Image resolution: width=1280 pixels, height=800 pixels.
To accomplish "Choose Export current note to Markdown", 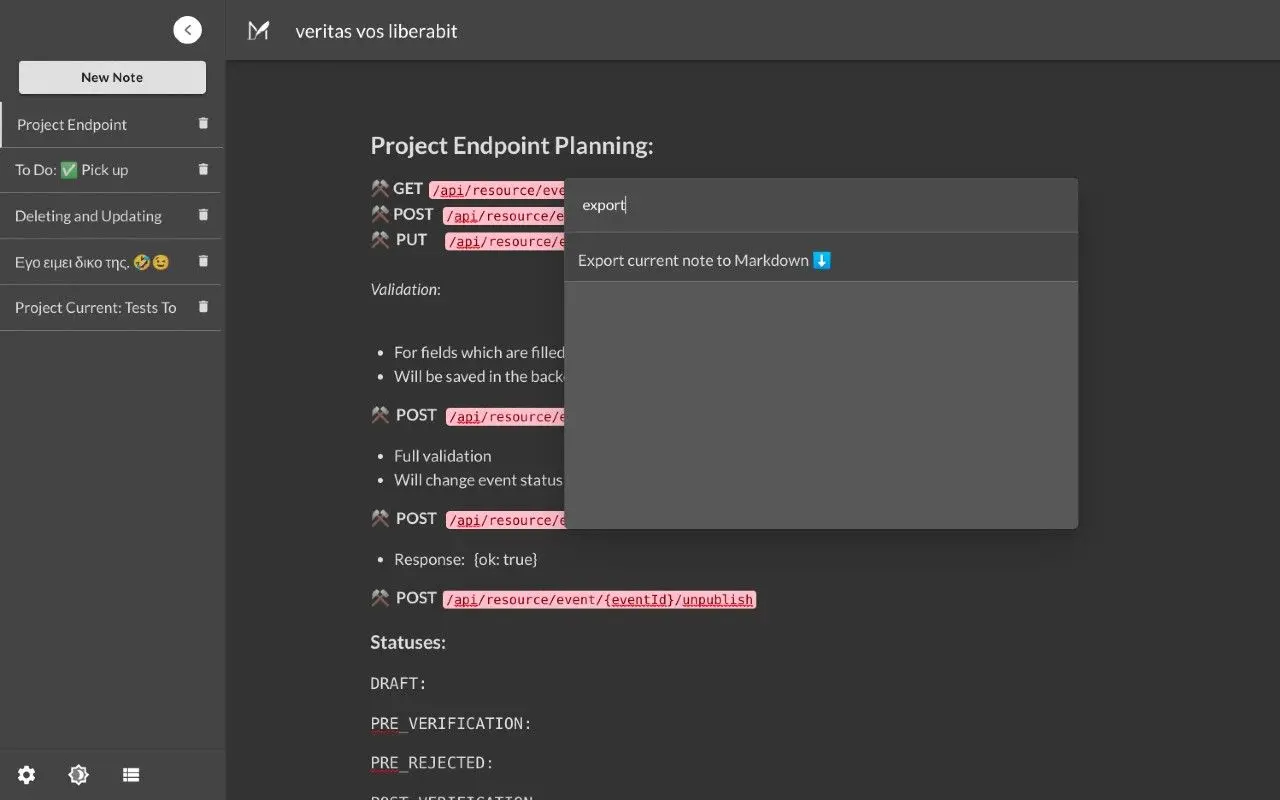I will click(704, 261).
